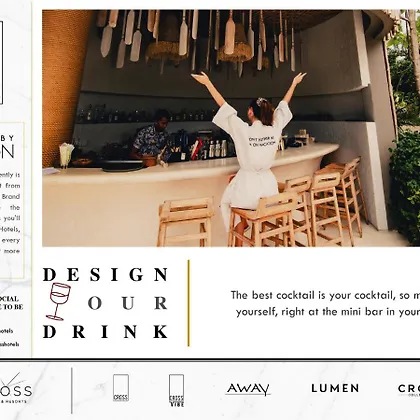This screenshot has height=420, width=420.
Task: Click the left panel paragraph mentioning Brand
Action: 10,213
